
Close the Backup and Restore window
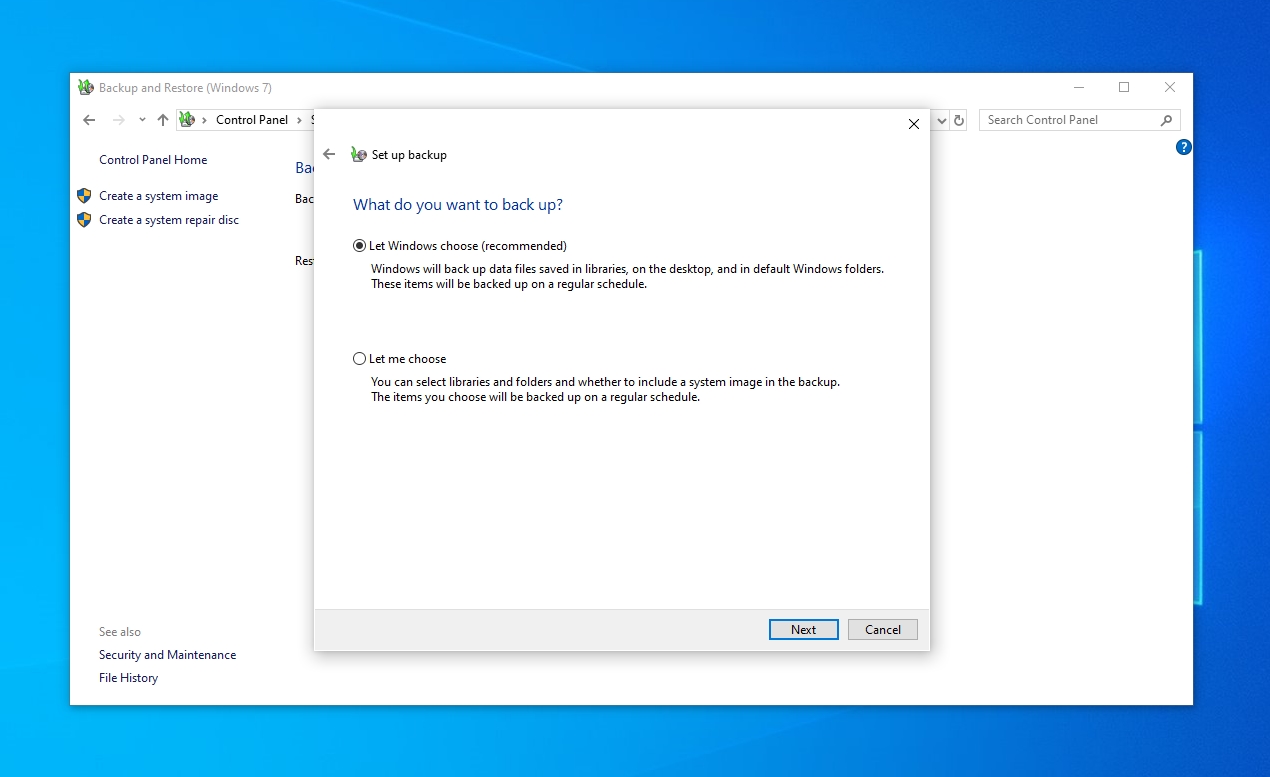tap(1170, 88)
